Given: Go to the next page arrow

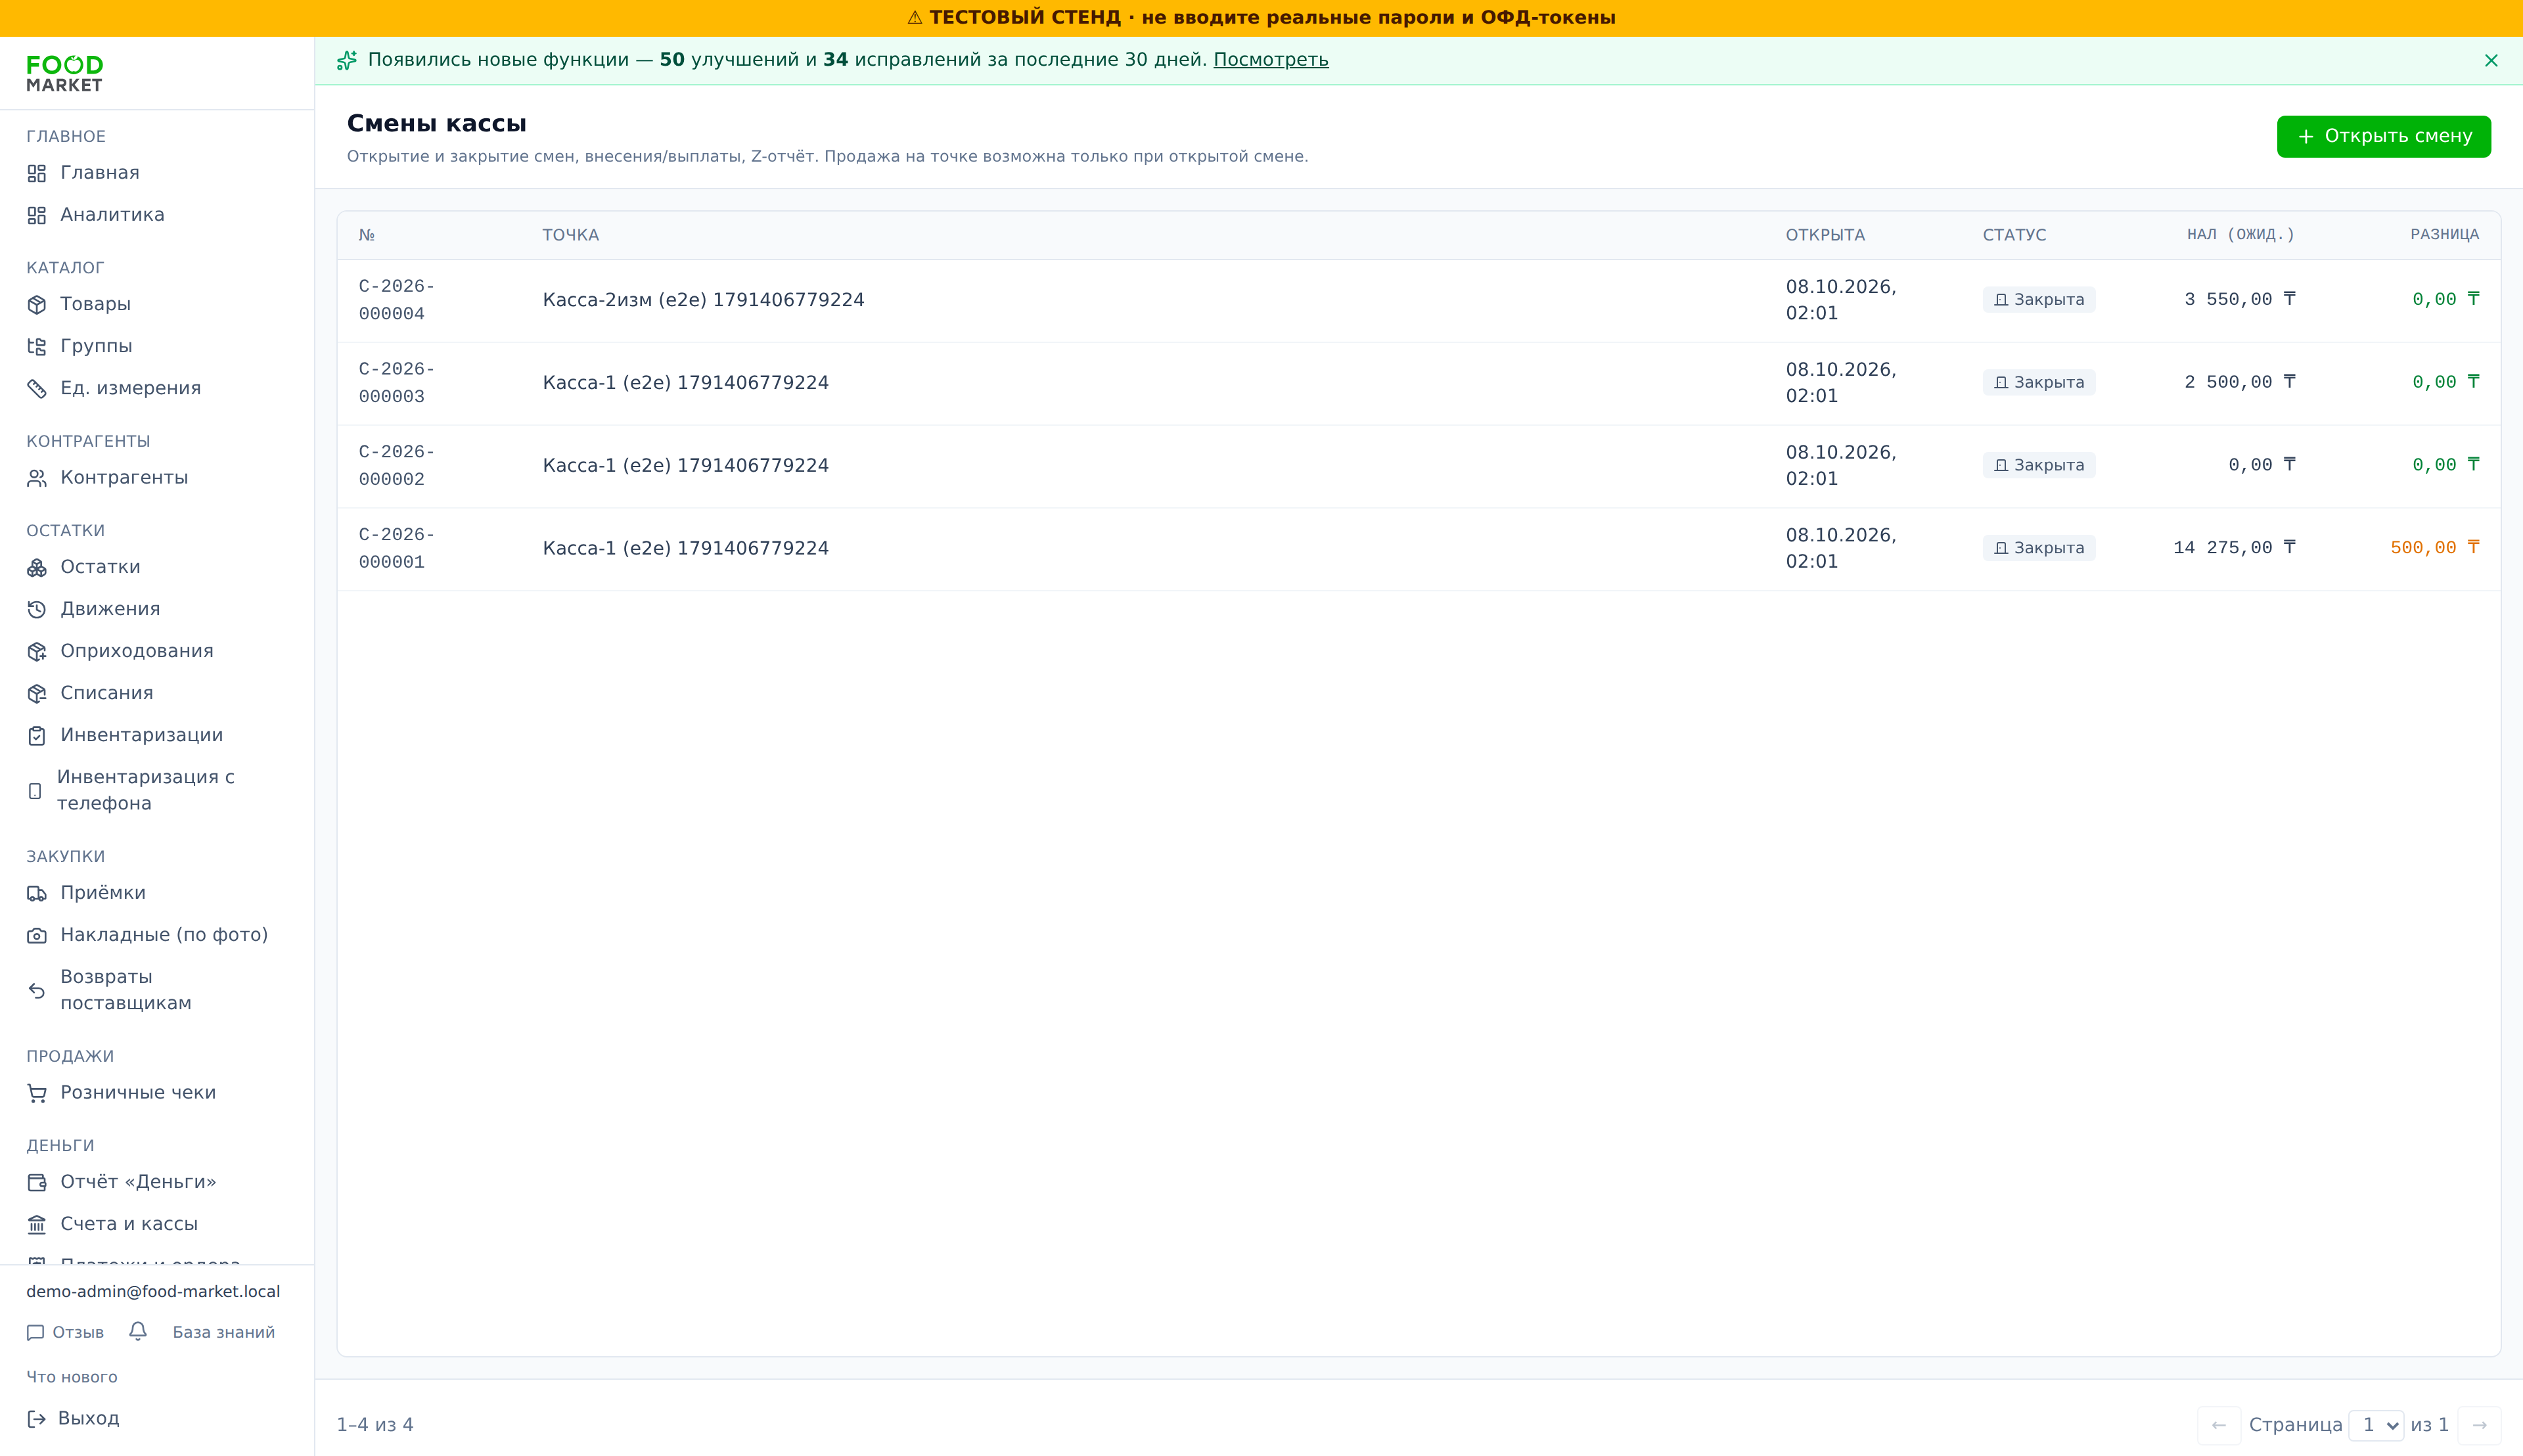Looking at the screenshot, I should pos(2479,1425).
